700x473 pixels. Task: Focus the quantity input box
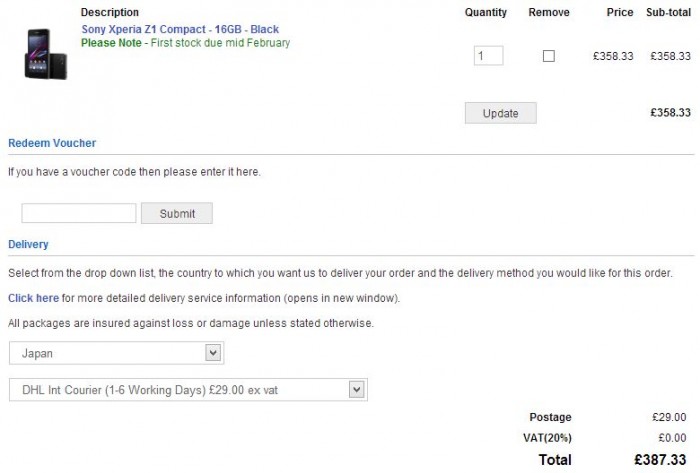[488, 56]
